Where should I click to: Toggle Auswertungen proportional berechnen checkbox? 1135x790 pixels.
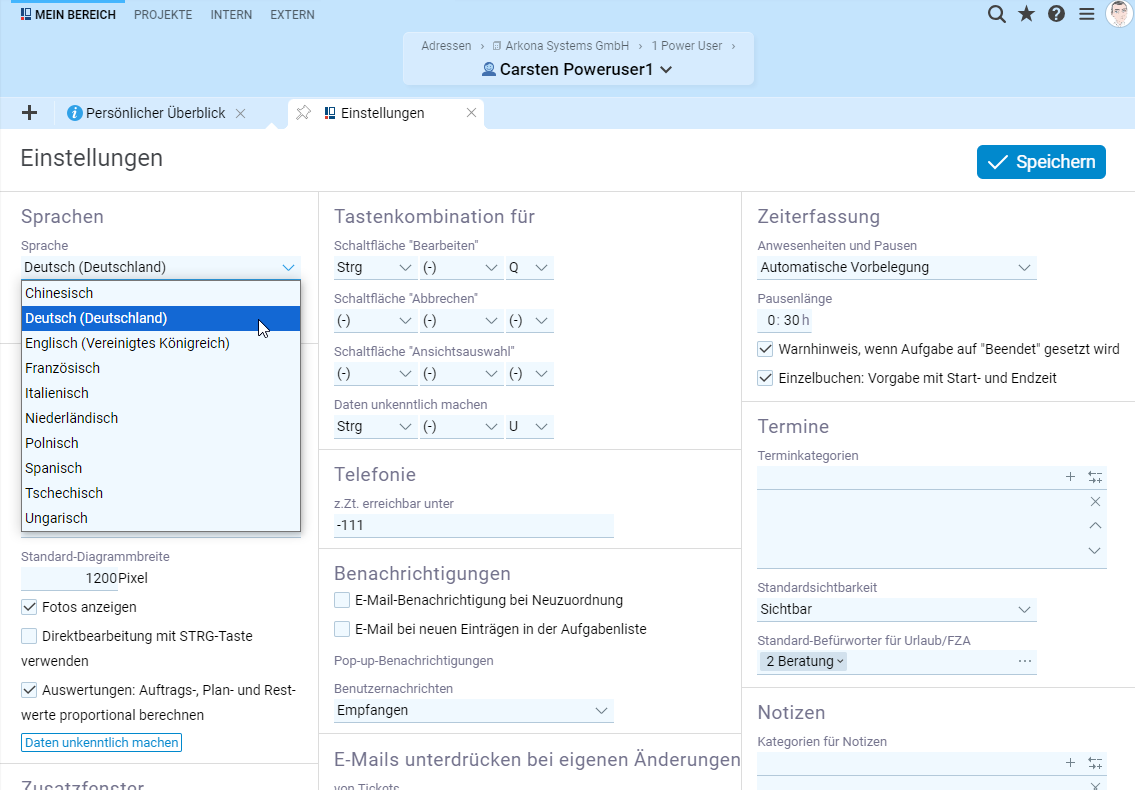29,689
